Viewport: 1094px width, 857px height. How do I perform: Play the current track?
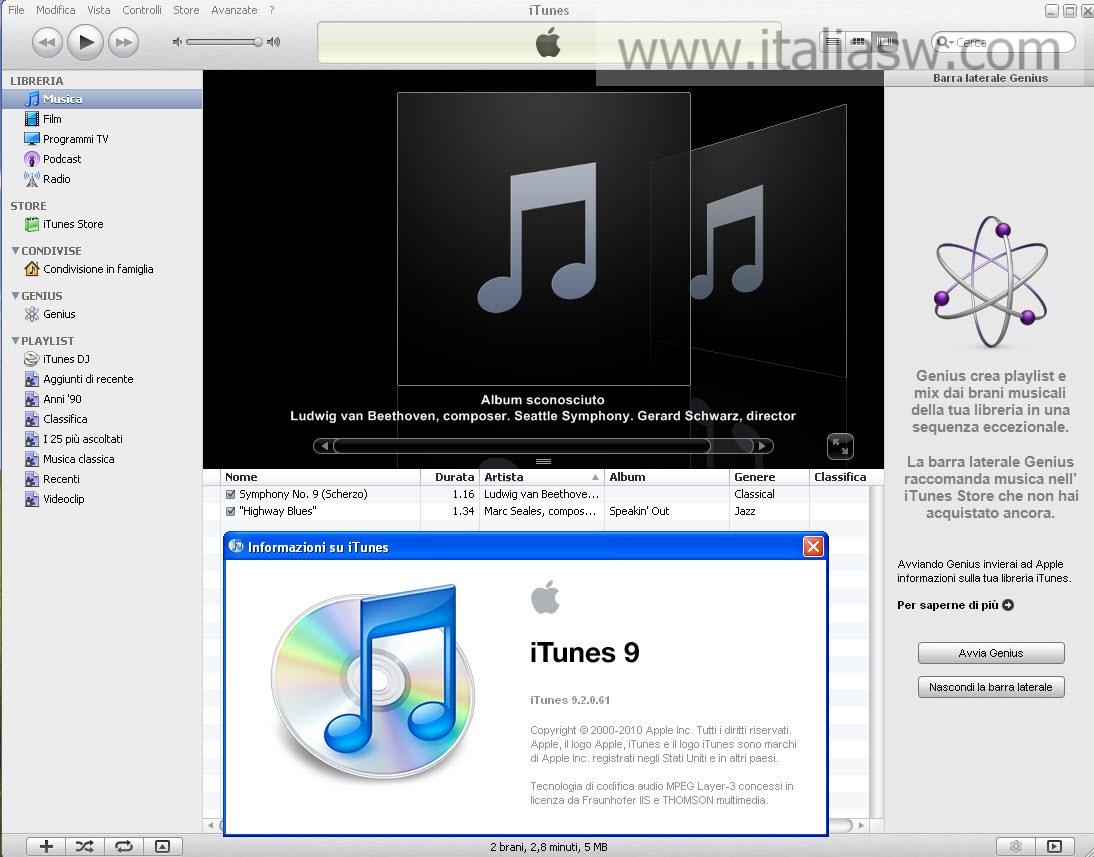(86, 42)
